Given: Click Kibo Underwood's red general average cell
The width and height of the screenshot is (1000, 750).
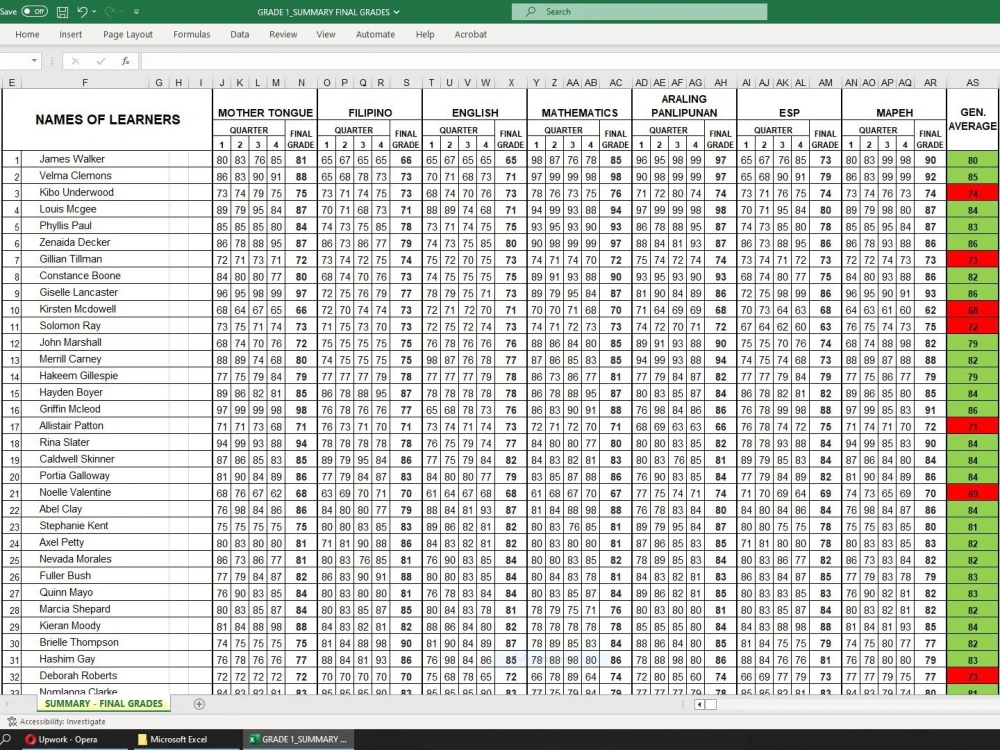Looking at the screenshot, I should (x=973, y=193).
